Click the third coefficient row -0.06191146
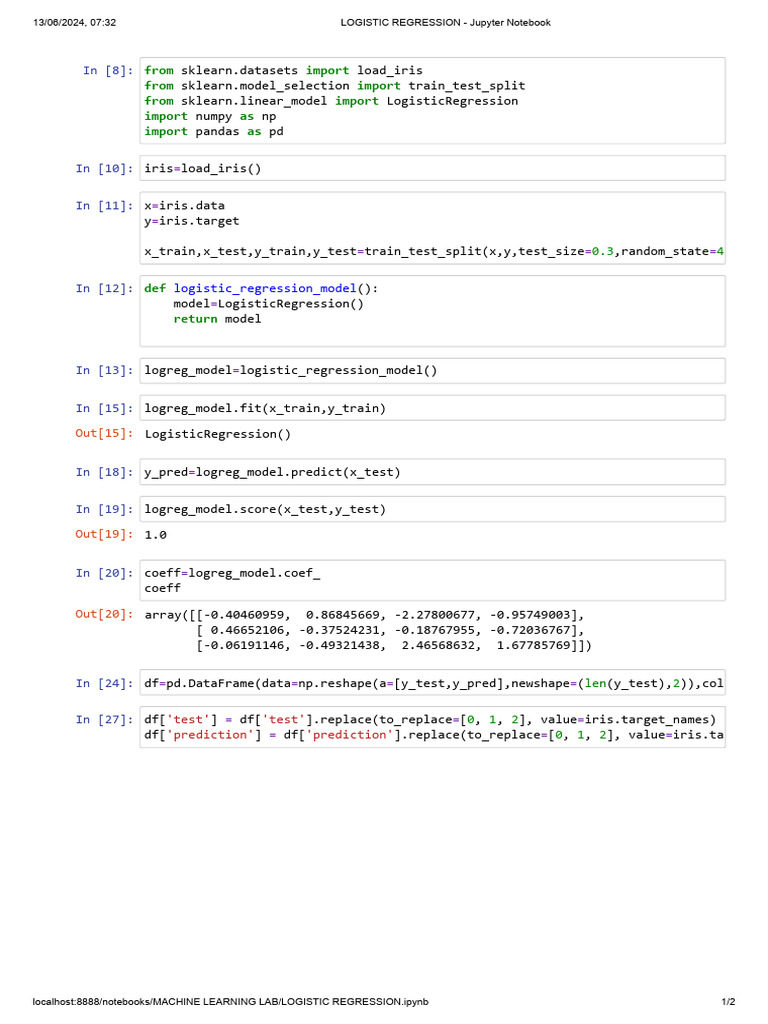Image resolution: width=768 pixels, height=1024 pixels. (394, 645)
